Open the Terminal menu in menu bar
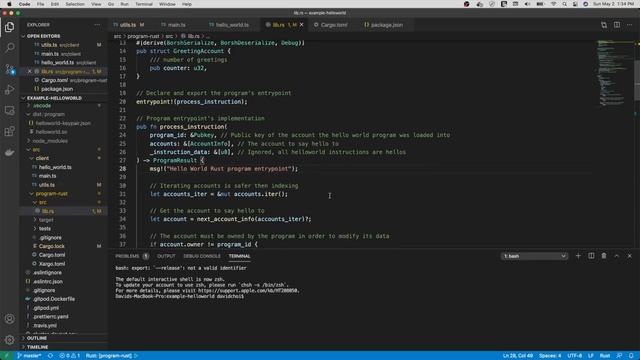 pos(144,4)
